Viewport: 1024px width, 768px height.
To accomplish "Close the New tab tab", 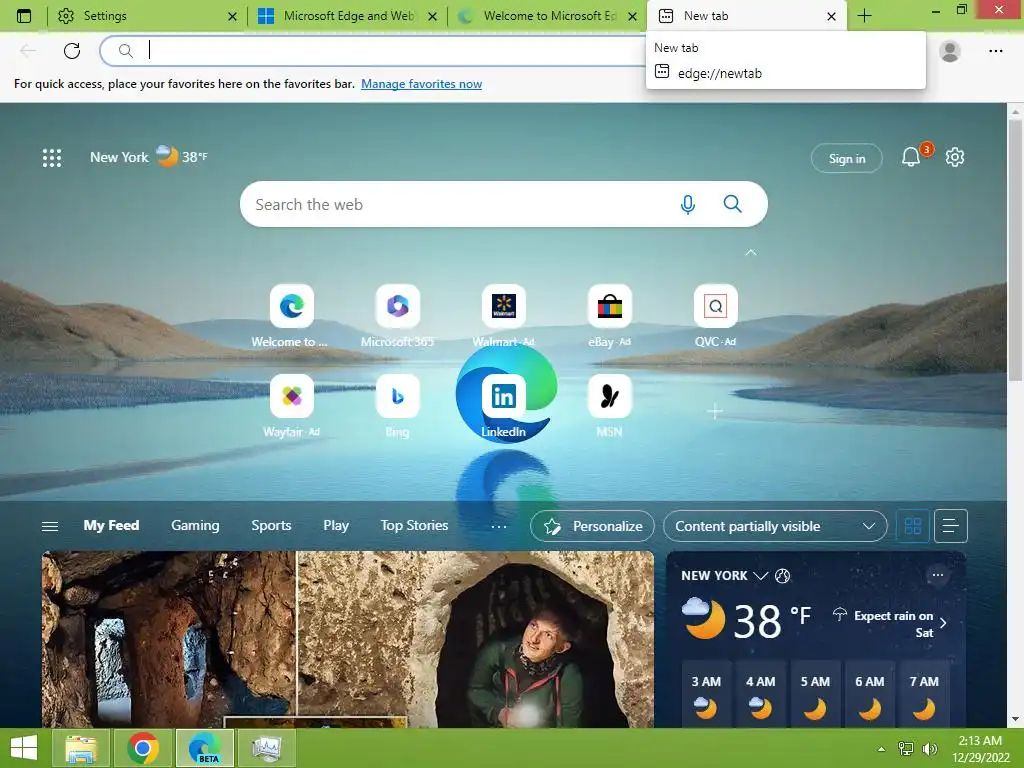I will (x=831, y=16).
